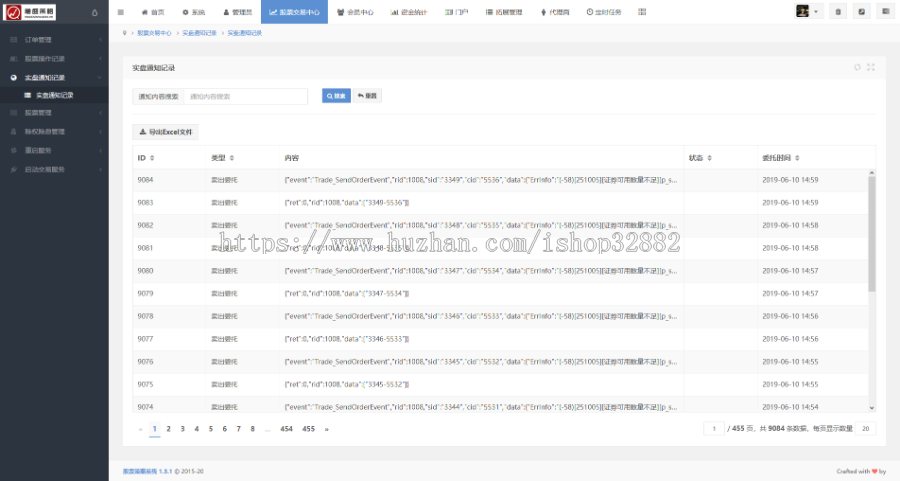Click the 内容 column header
This screenshot has width=900, height=481.
coord(292,158)
